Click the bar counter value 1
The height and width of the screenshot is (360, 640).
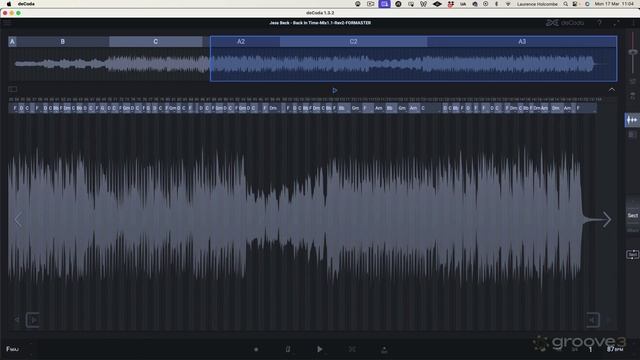coord(590,349)
